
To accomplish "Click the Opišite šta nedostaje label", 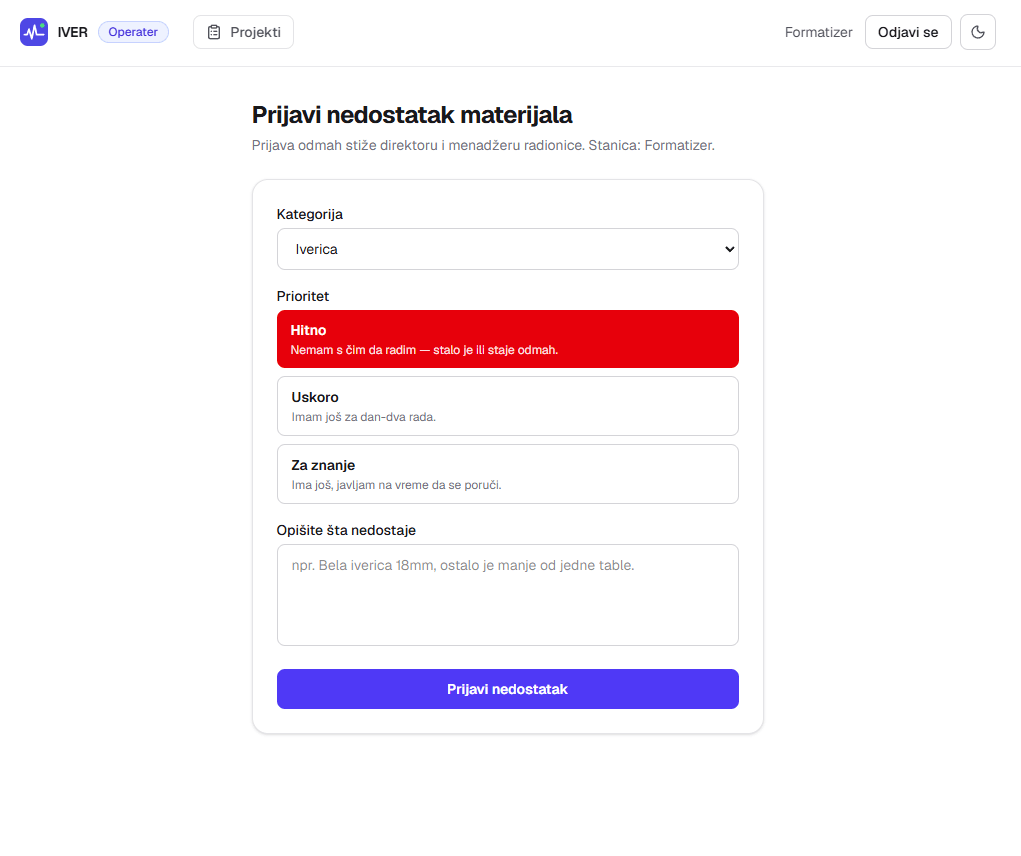I will click(346, 530).
